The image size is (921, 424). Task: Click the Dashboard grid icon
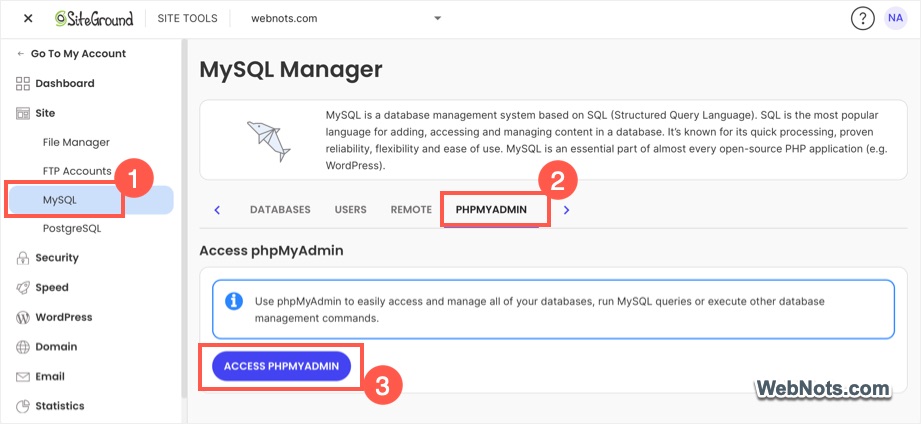(22, 83)
